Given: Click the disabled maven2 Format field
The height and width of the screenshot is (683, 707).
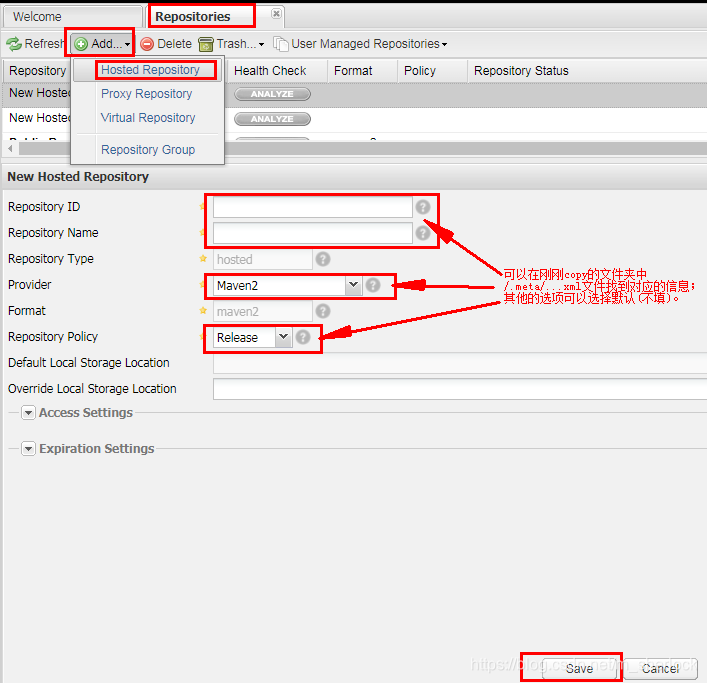Looking at the screenshot, I should point(262,312).
